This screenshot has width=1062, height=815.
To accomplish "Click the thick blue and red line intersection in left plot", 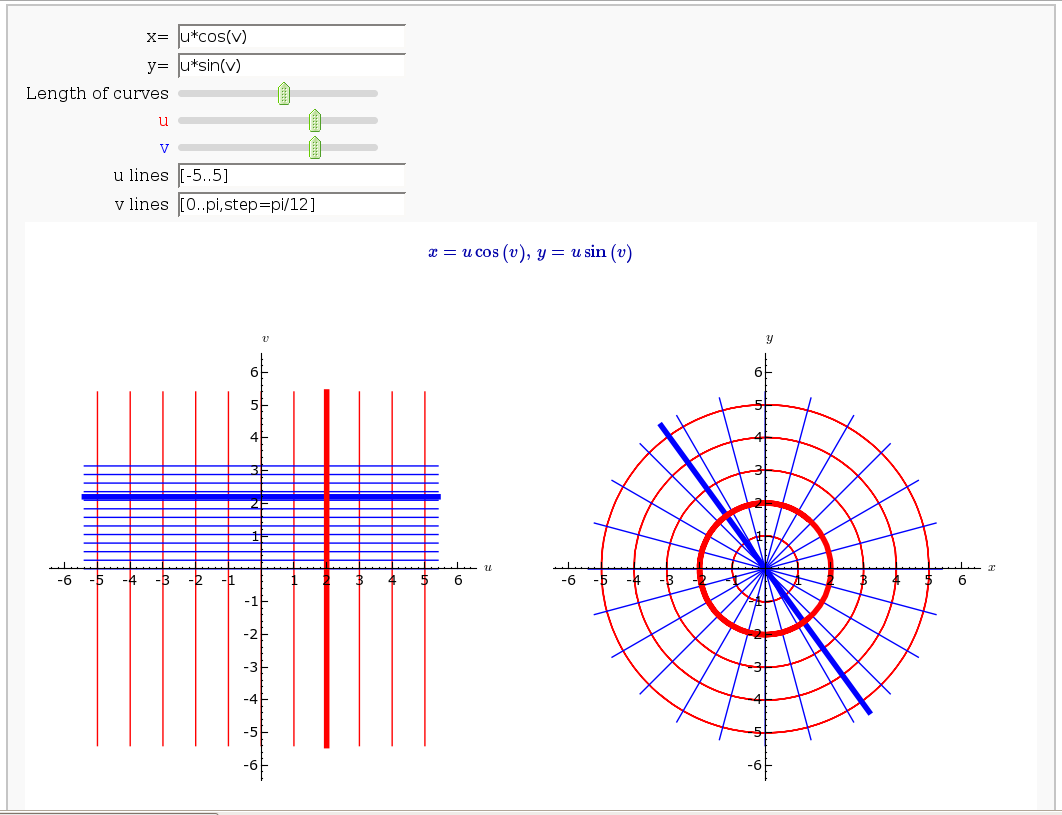I will click(327, 496).
